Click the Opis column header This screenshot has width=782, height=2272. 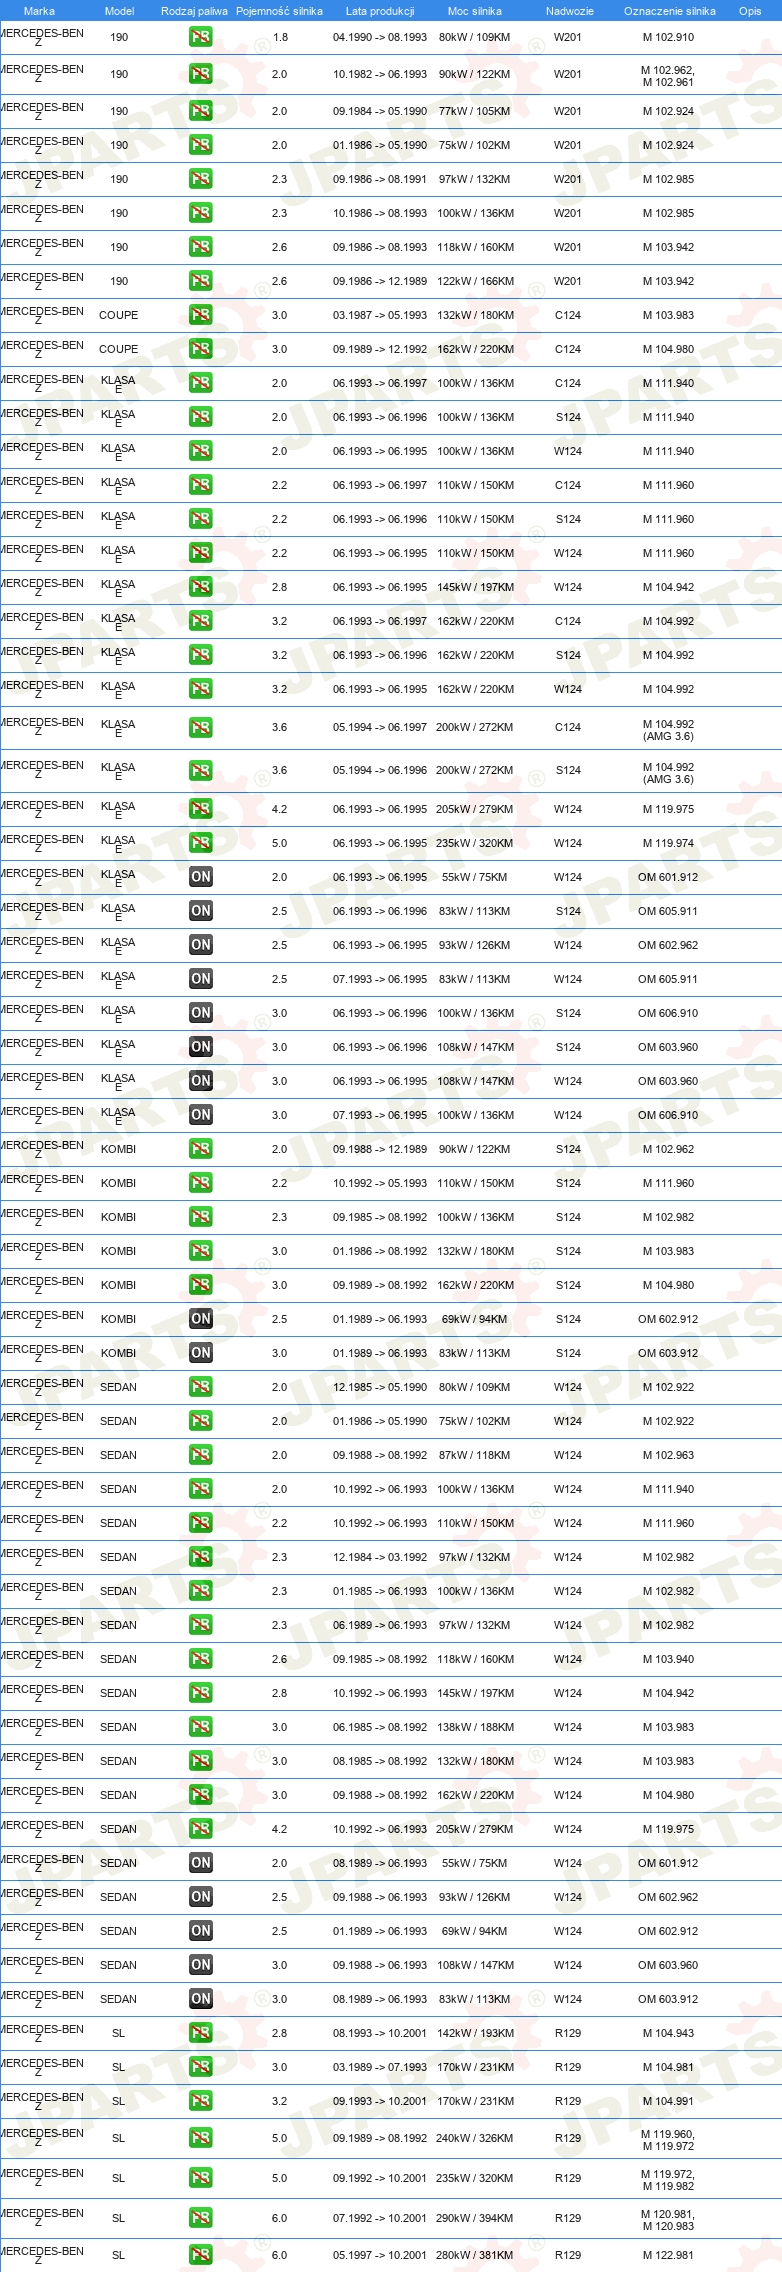(x=750, y=11)
